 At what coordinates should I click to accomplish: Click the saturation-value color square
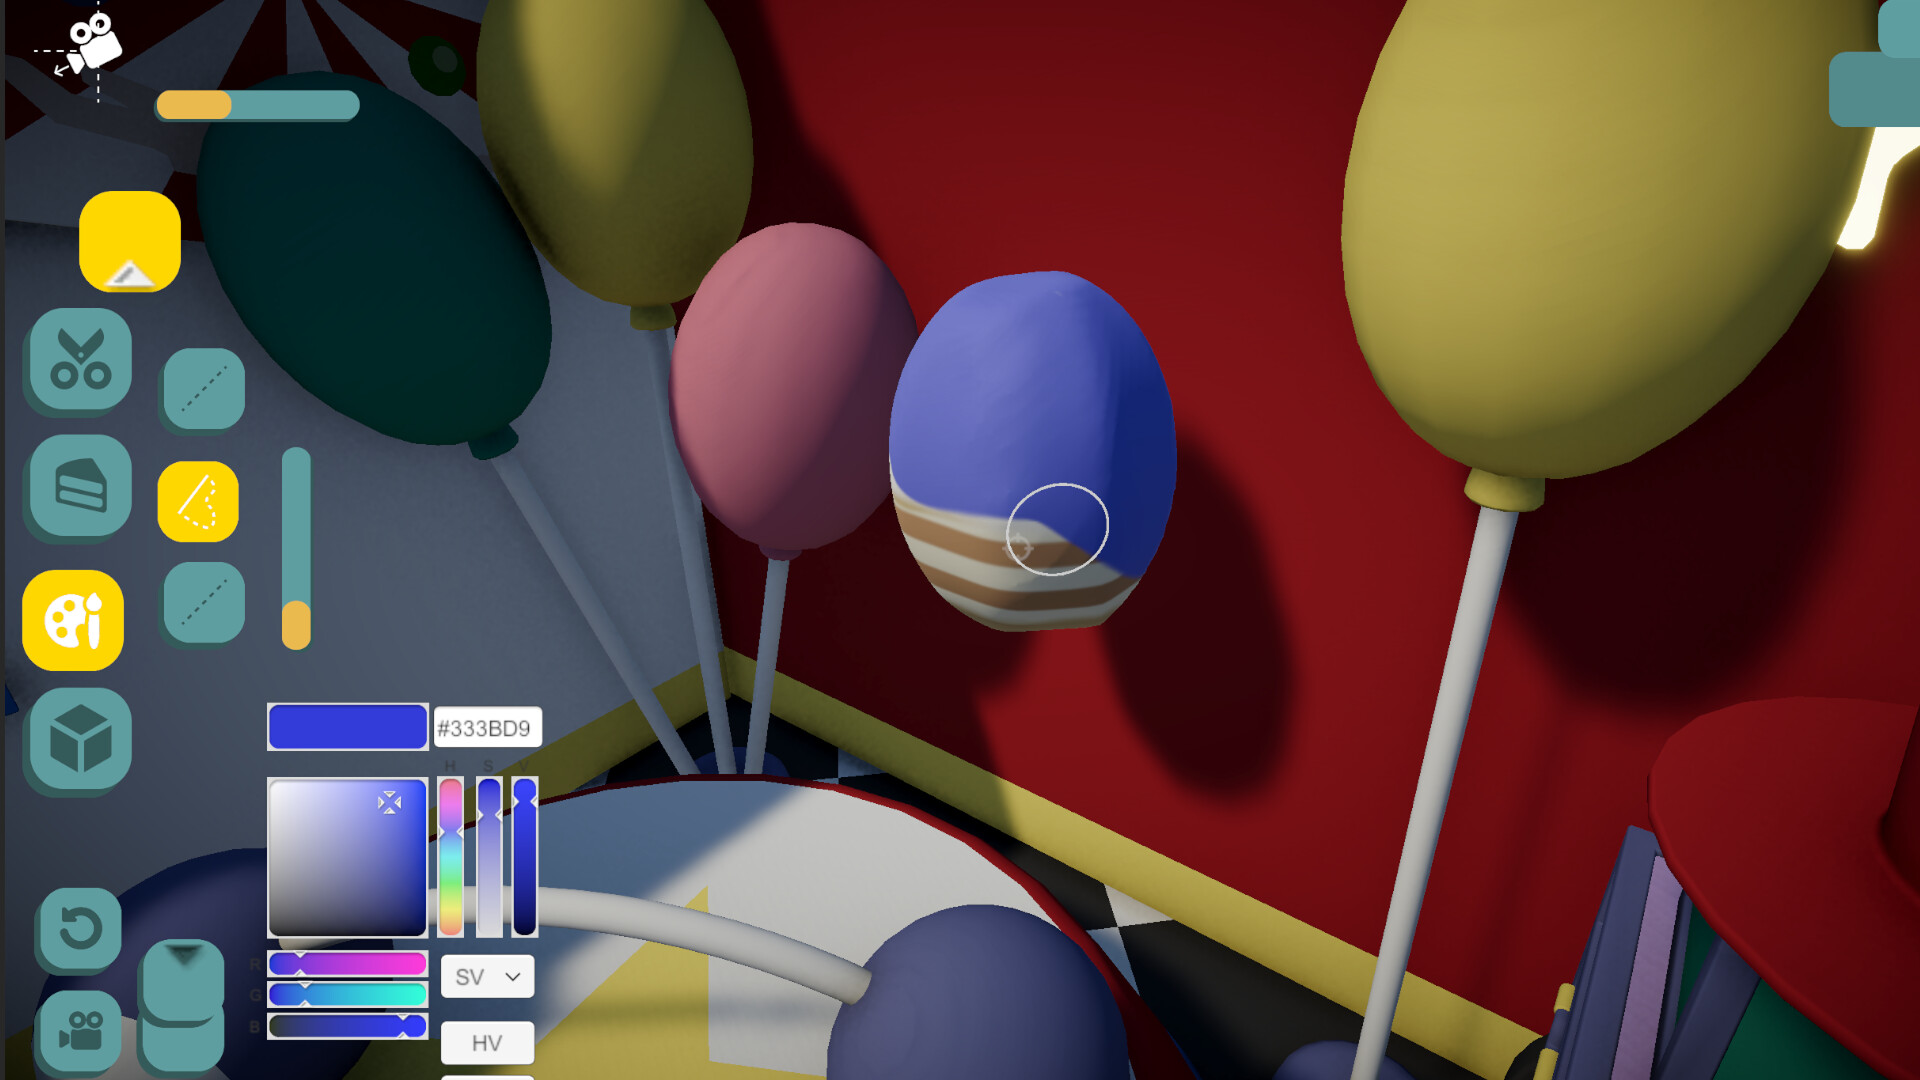coord(347,857)
